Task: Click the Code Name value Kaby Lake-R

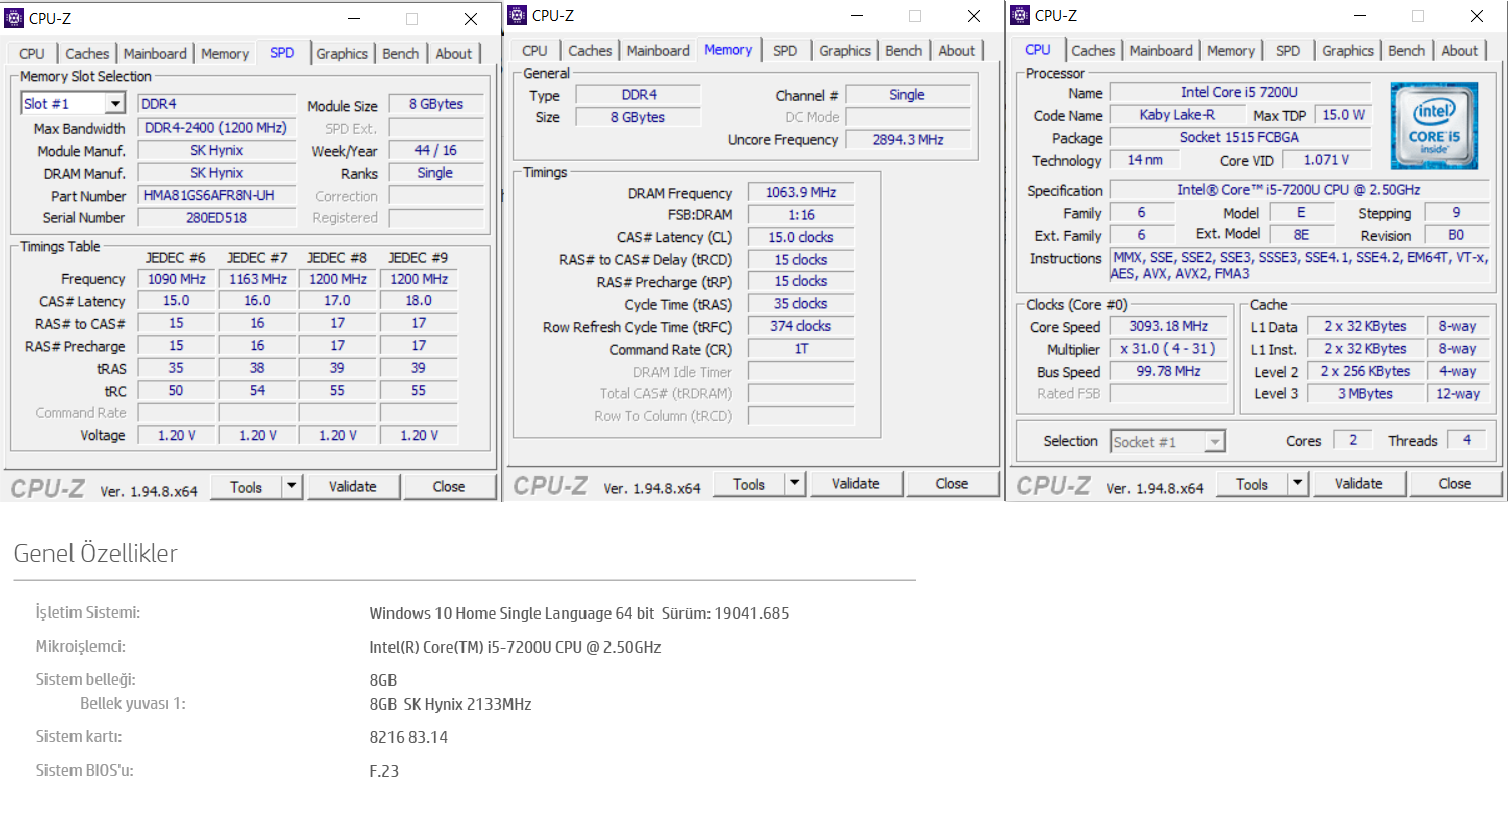Action: (x=1178, y=115)
